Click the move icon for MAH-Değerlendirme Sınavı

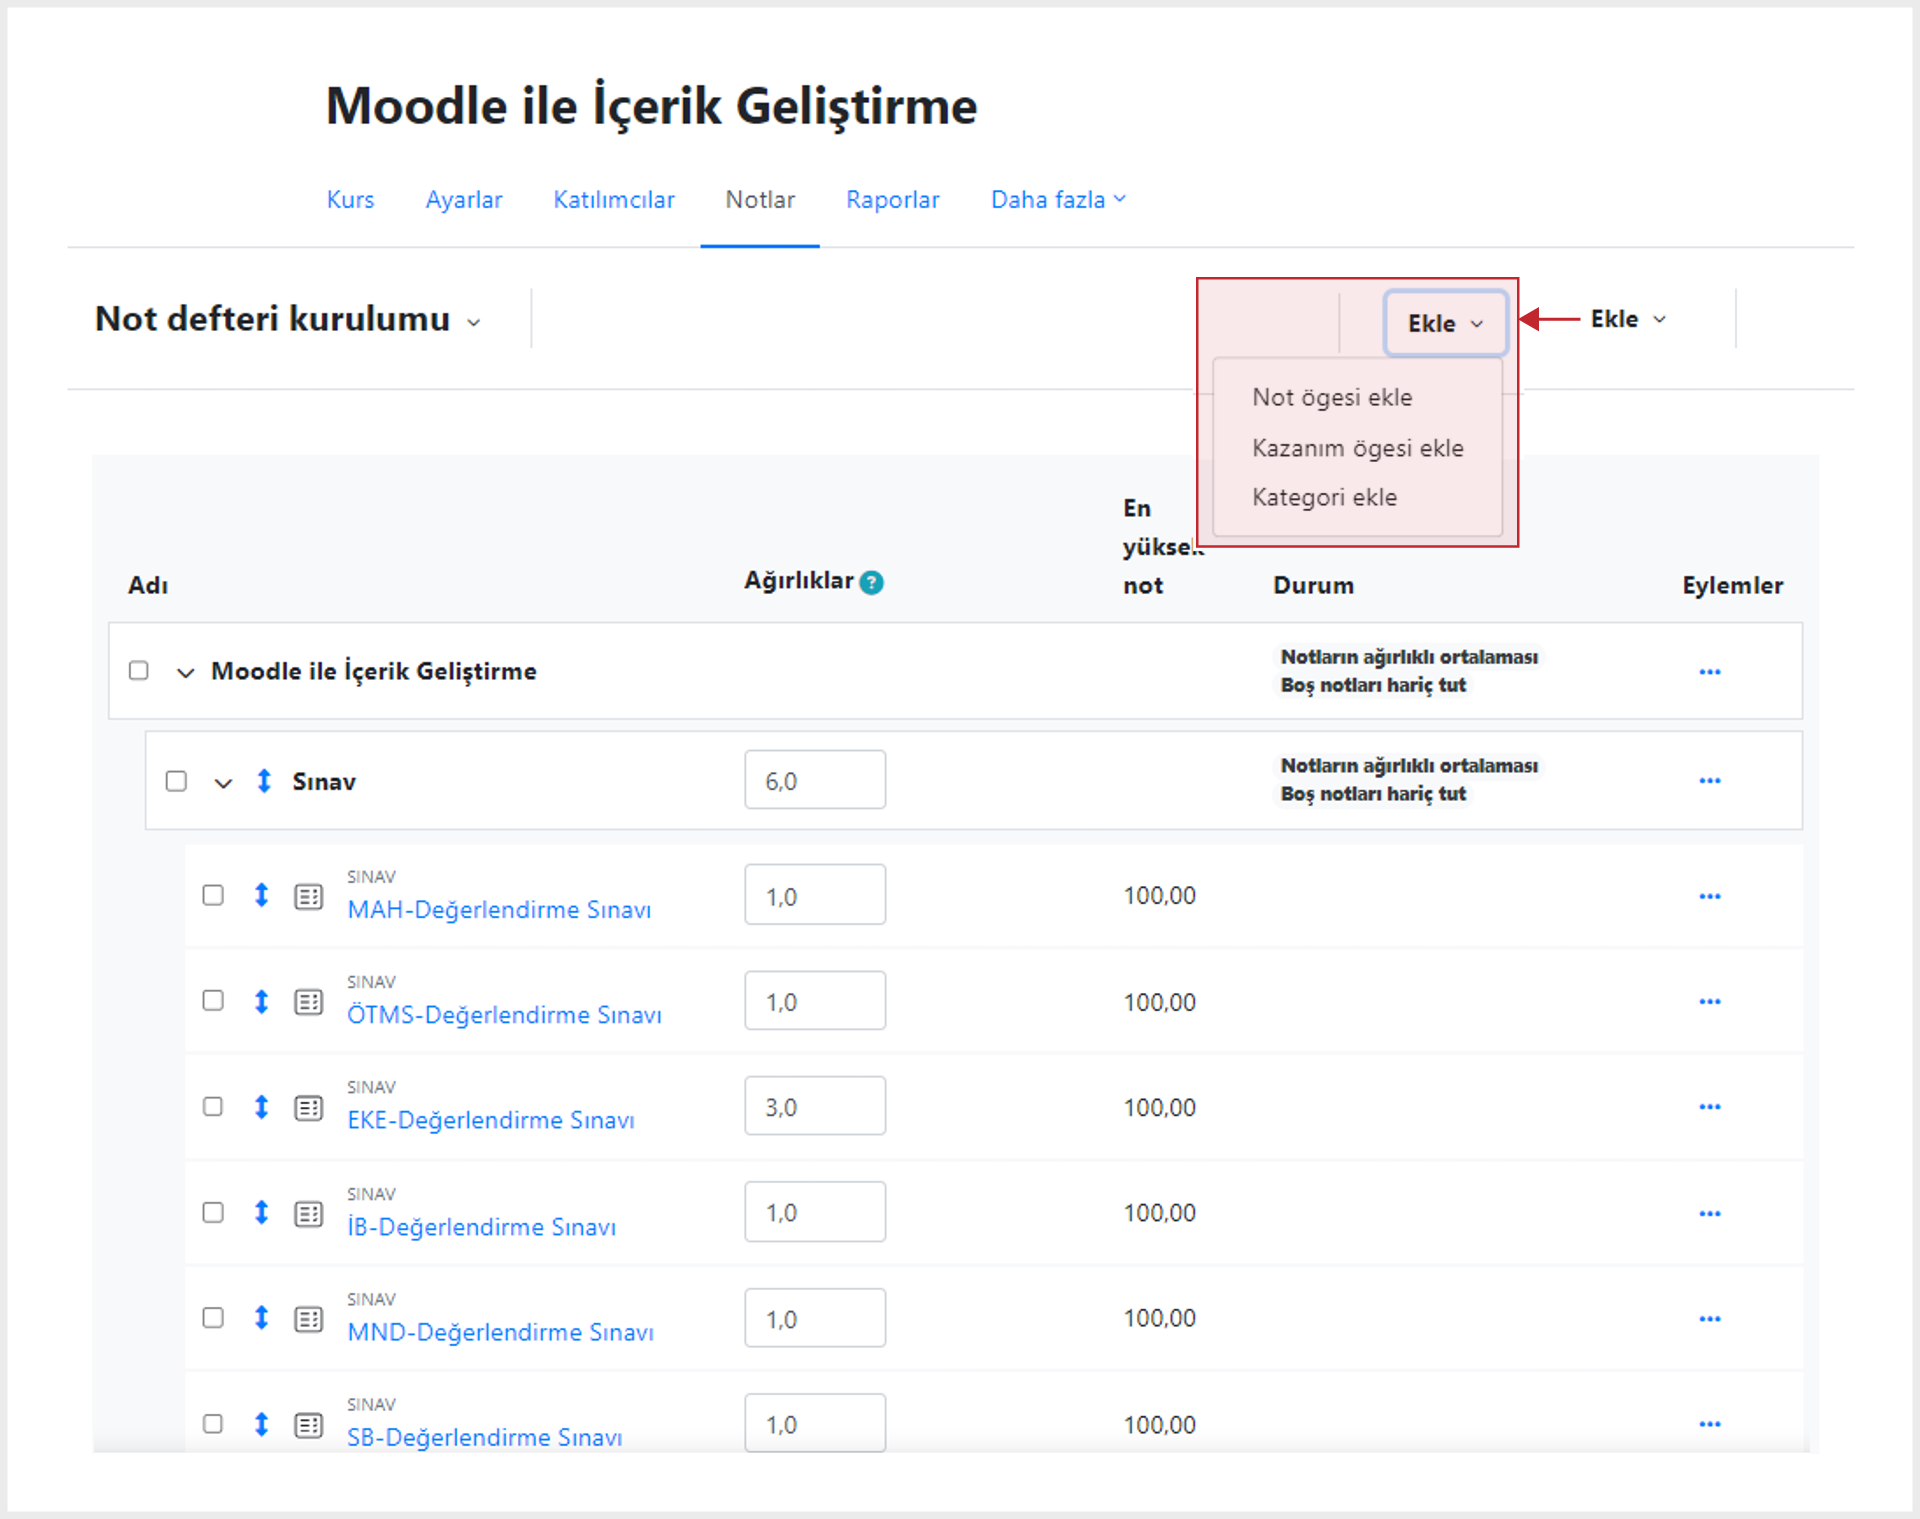[x=262, y=895]
